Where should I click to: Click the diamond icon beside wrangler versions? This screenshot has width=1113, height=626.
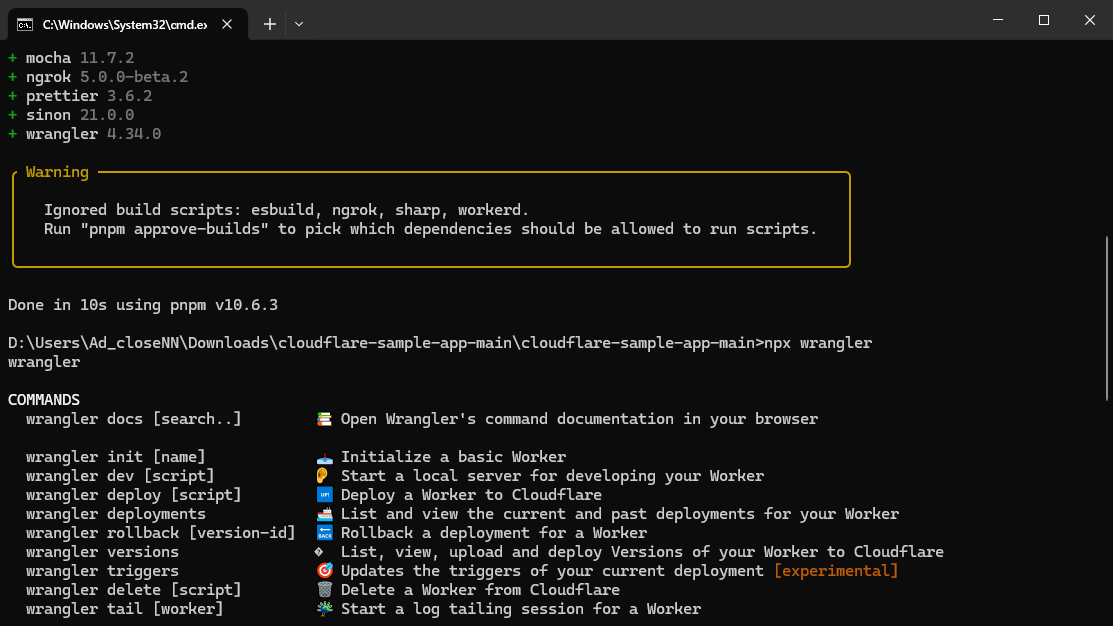pyautogui.click(x=319, y=551)
